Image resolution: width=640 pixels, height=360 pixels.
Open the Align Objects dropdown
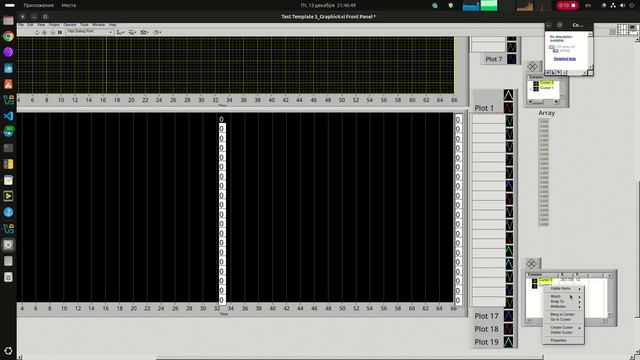tap(120, 32)
